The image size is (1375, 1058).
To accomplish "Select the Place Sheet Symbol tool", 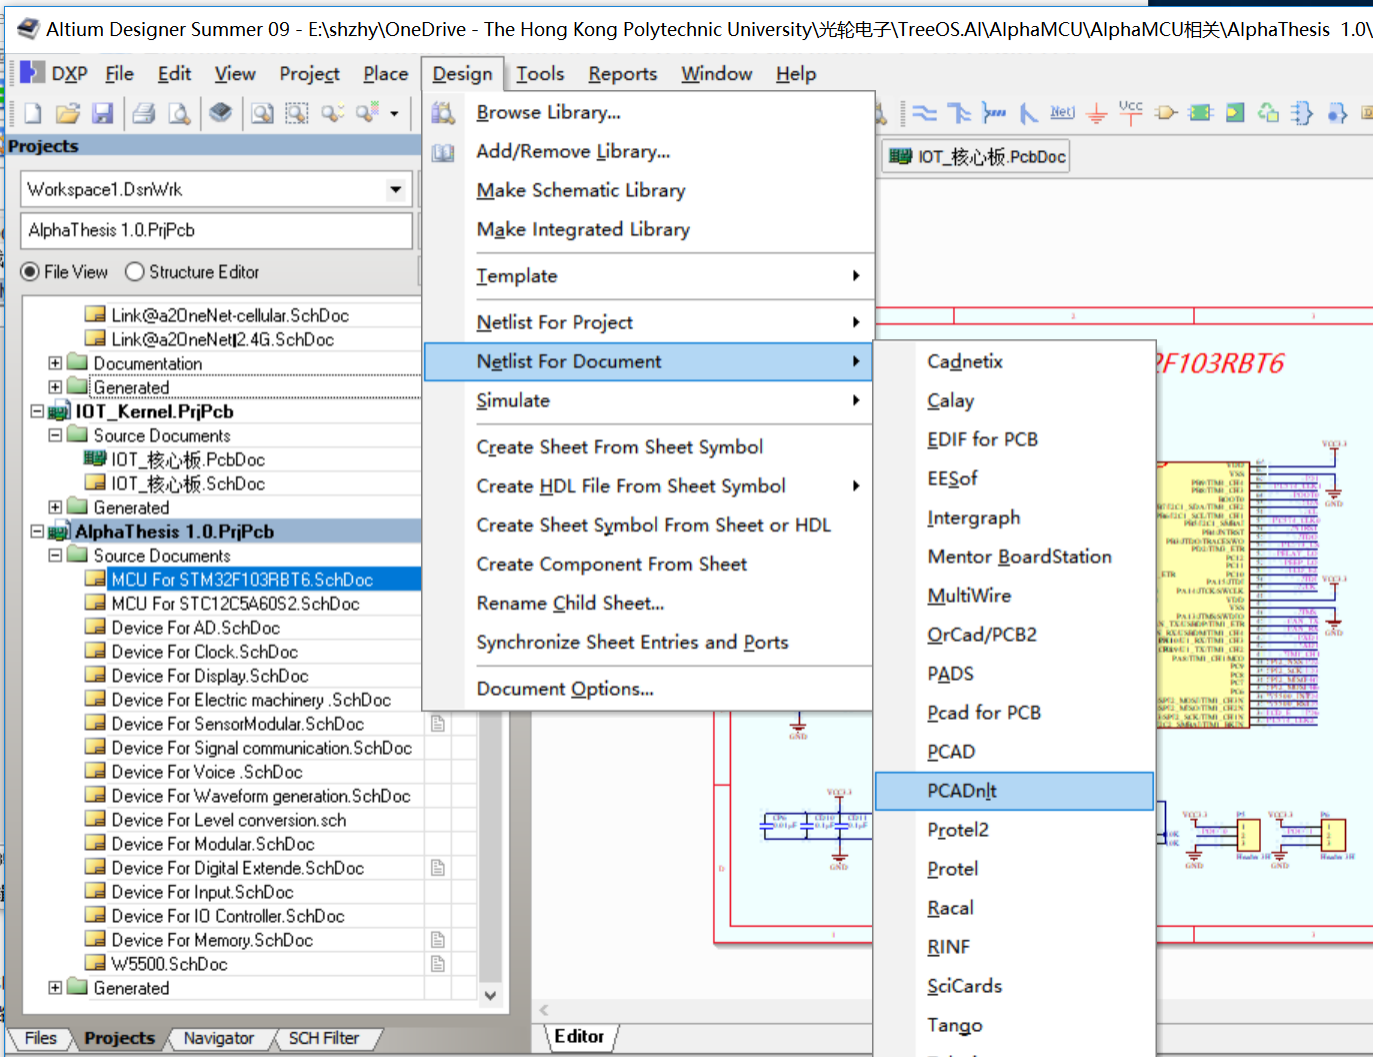I will (x=1200, y=113).
